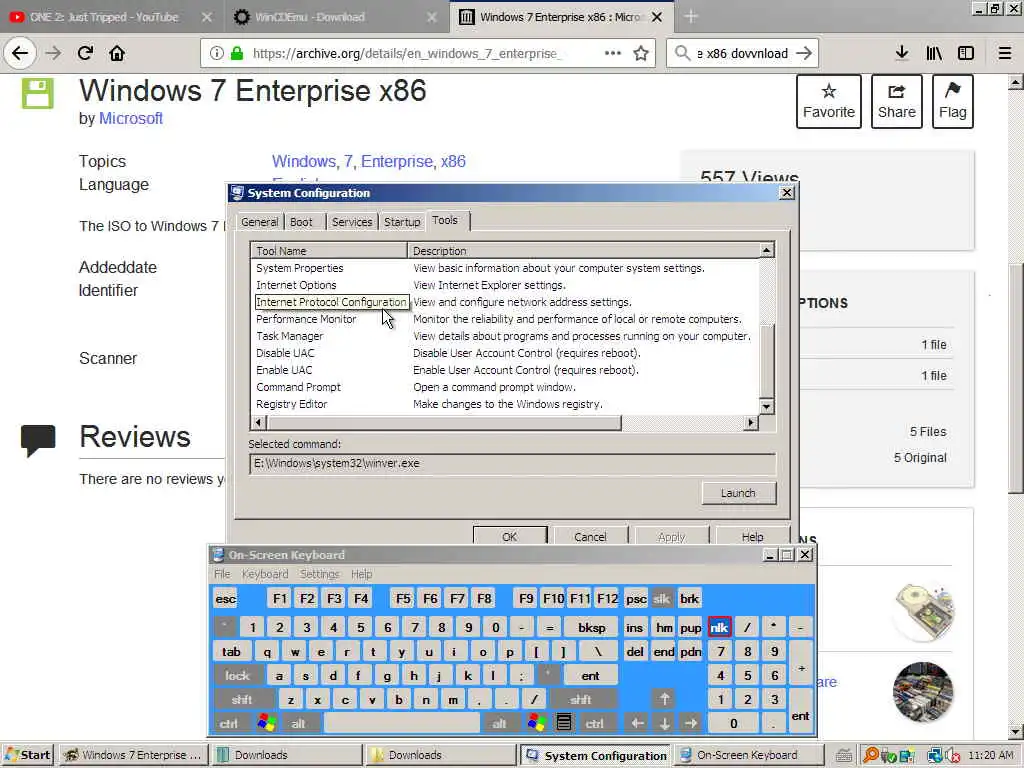Viewport: 1024px width, 768px height.
Task: Open the Windows Start button
Action: point(27,755)
